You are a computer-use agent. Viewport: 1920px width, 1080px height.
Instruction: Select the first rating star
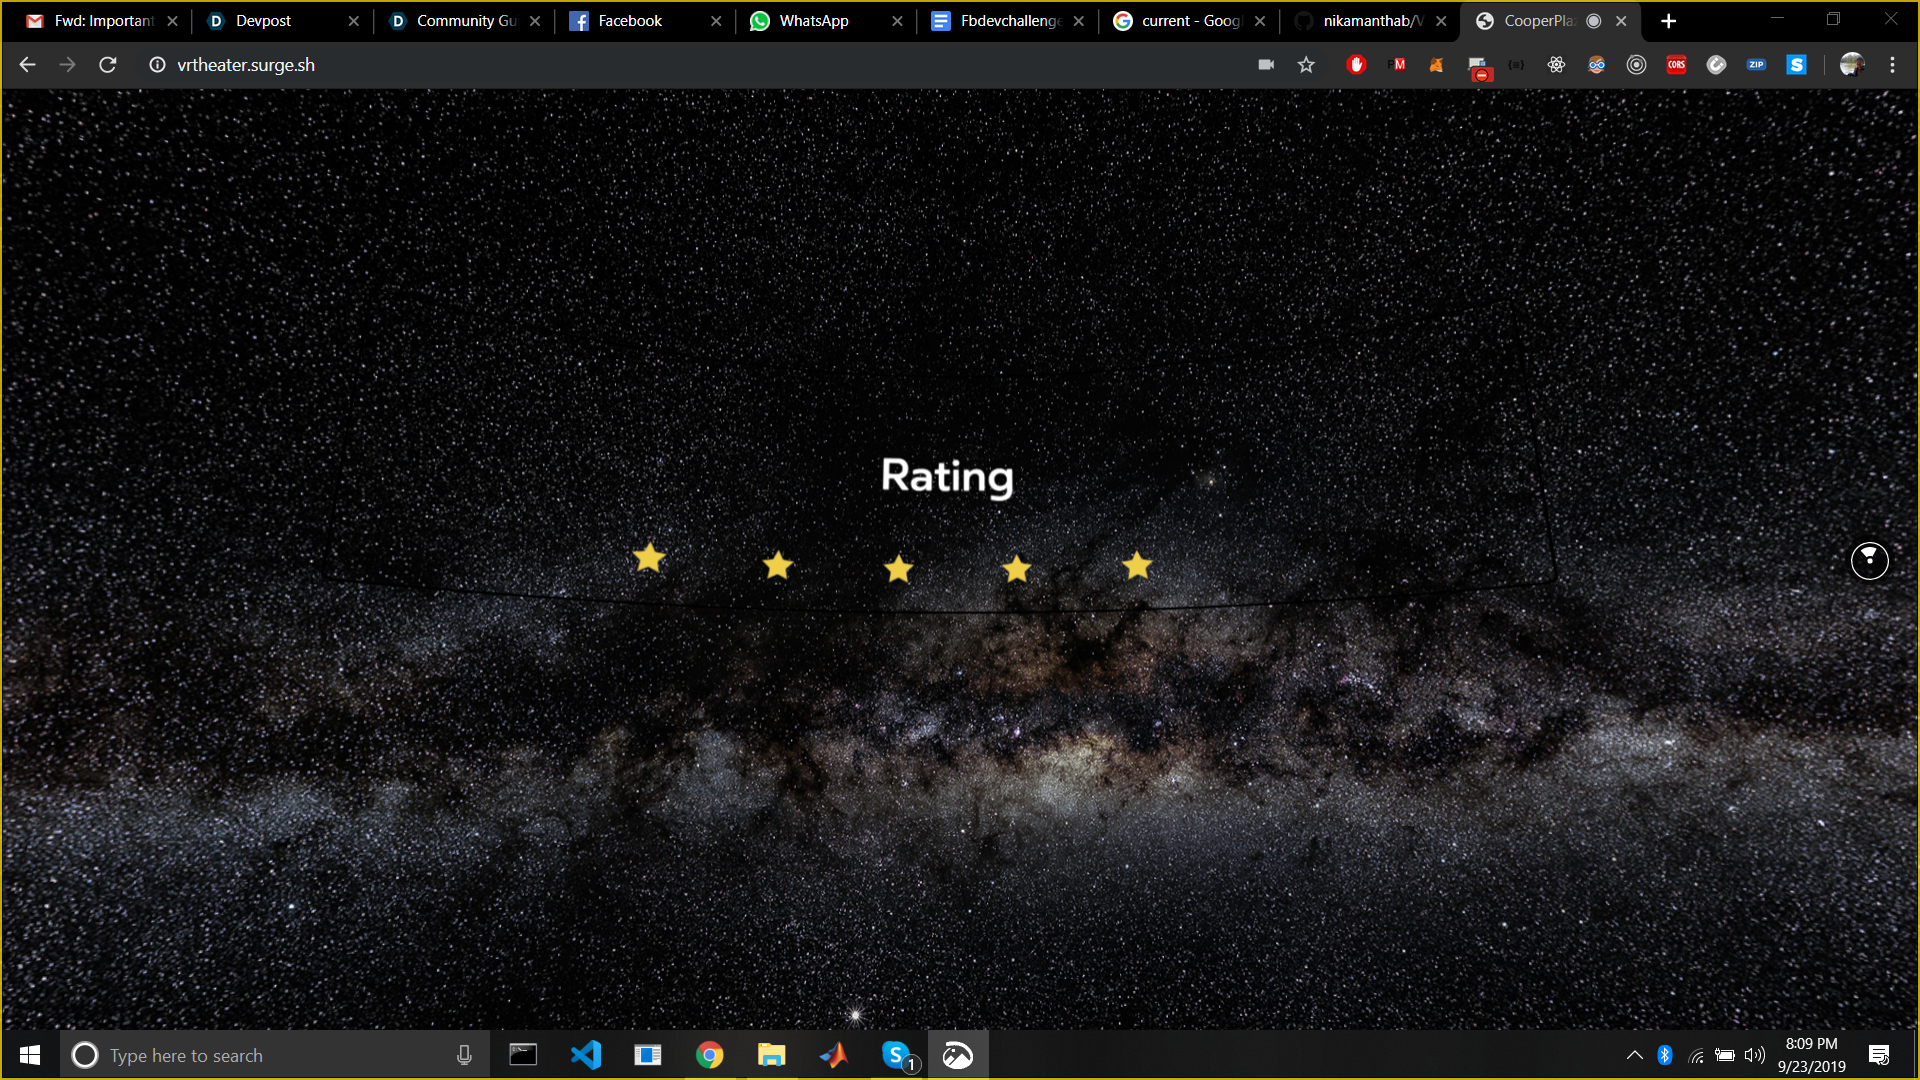pos(649,557)
